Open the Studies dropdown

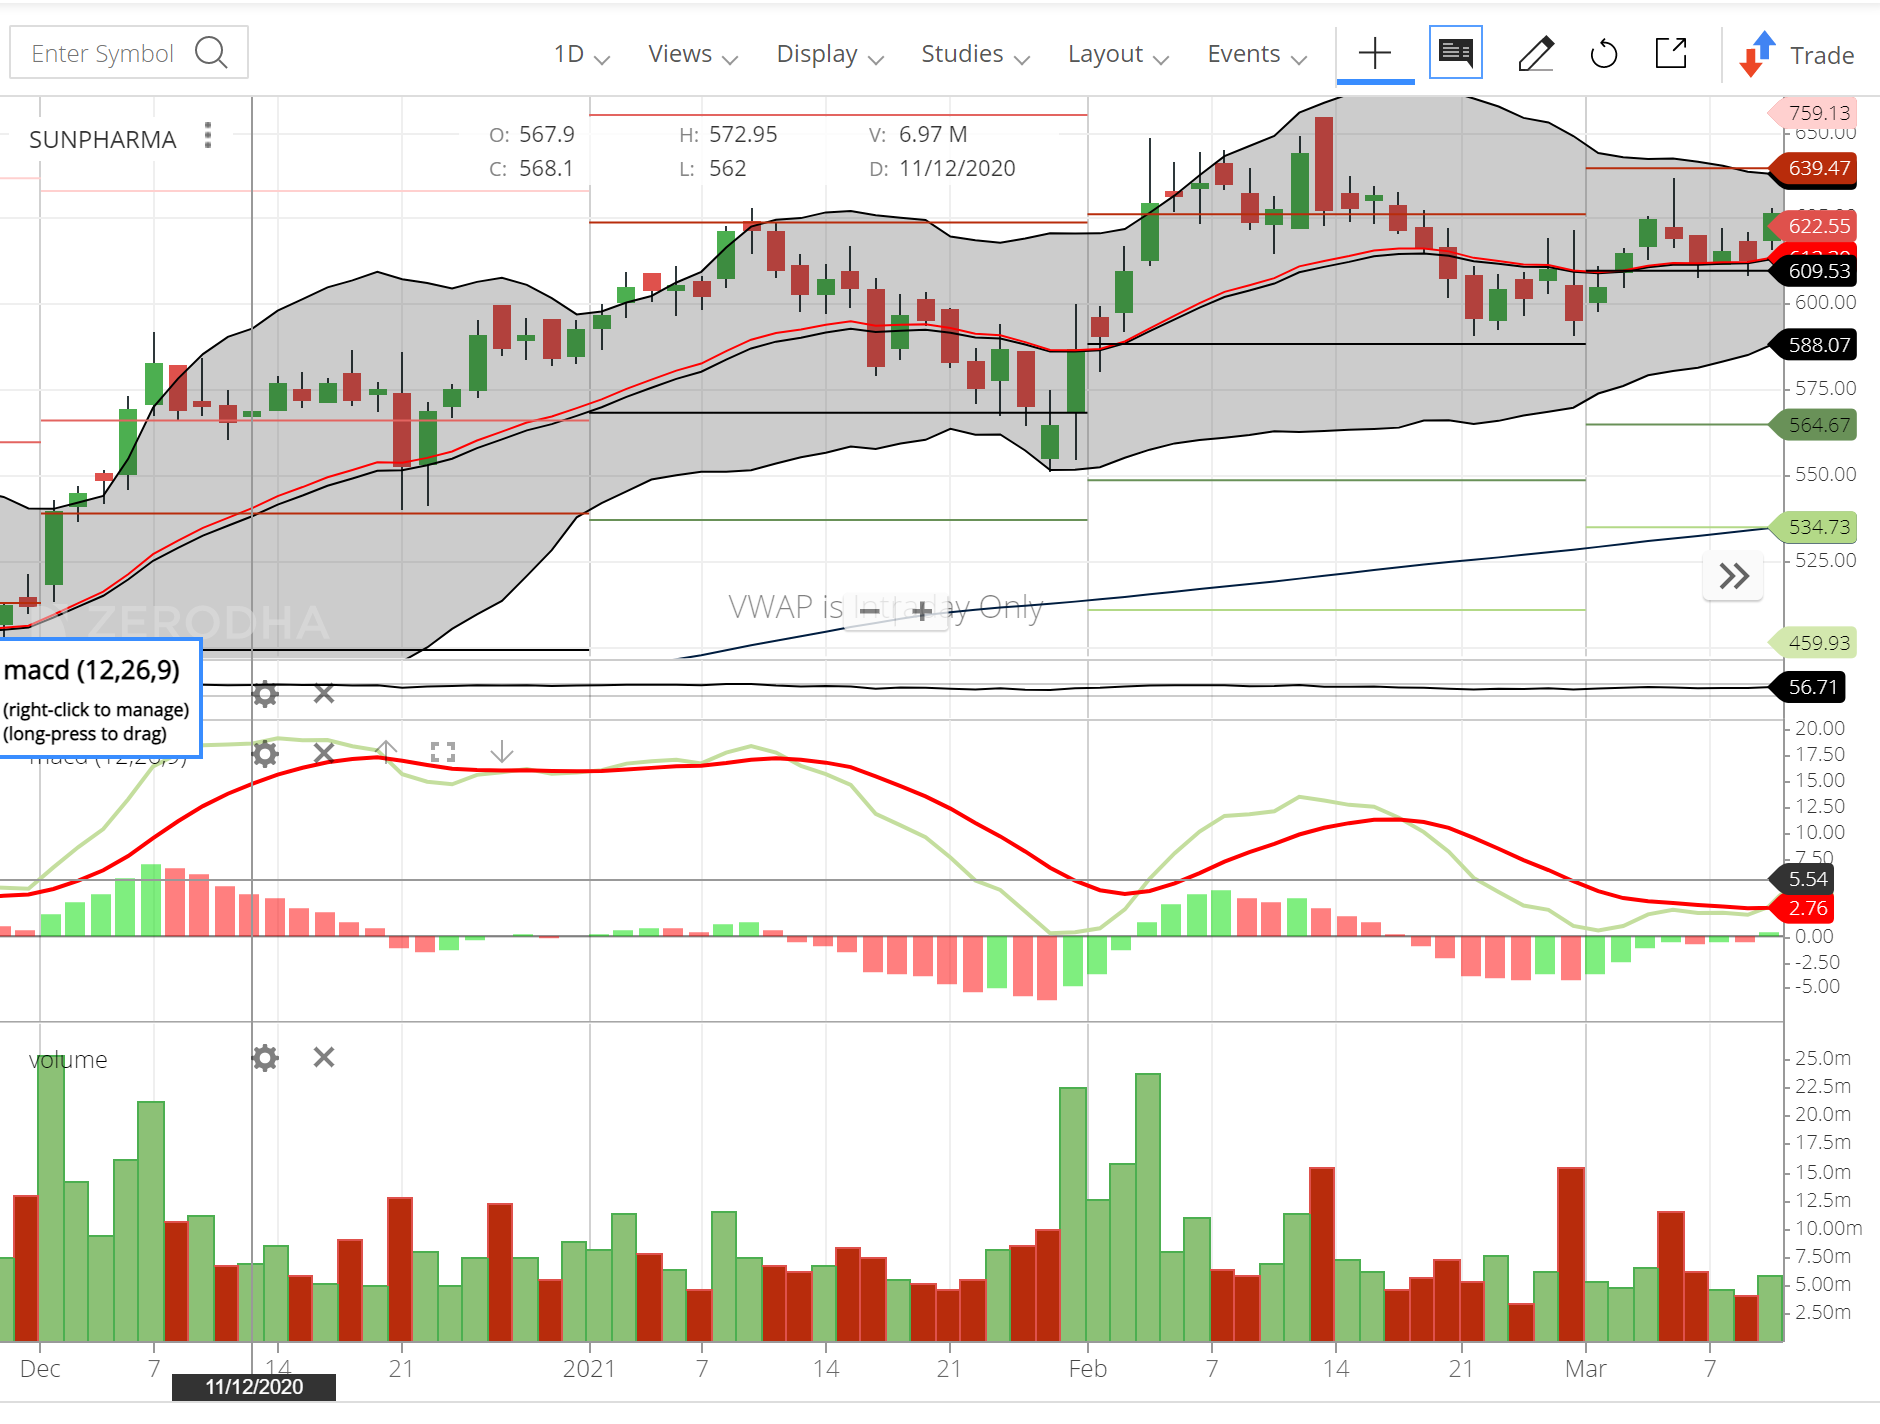click(x=975, y=54)
